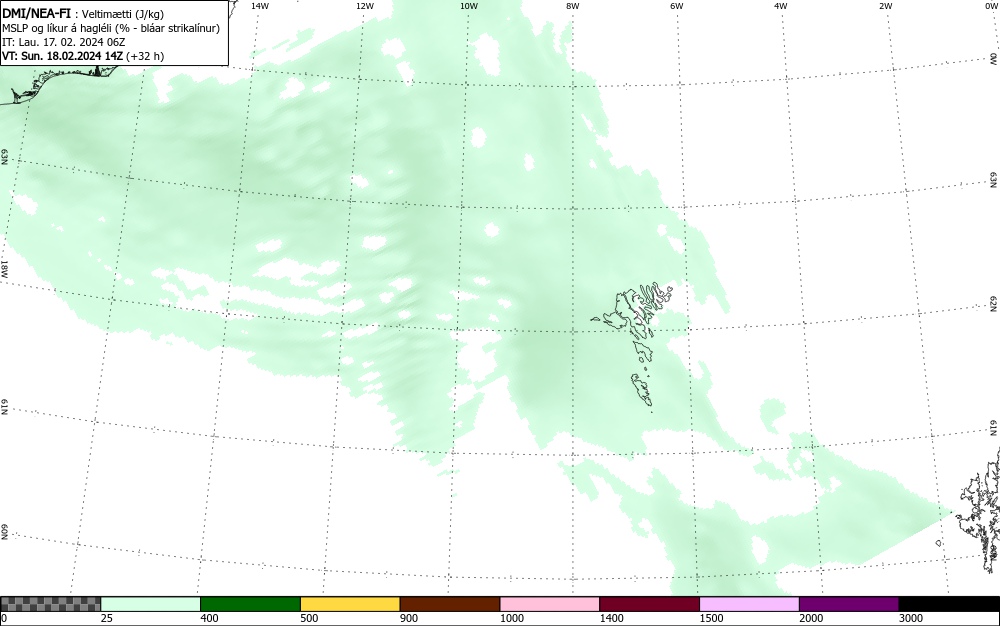Click the lavender 1500–2000 legend swatch
Image resolution: width=1000 pixels, height=626 pixels.
point(749,604)
